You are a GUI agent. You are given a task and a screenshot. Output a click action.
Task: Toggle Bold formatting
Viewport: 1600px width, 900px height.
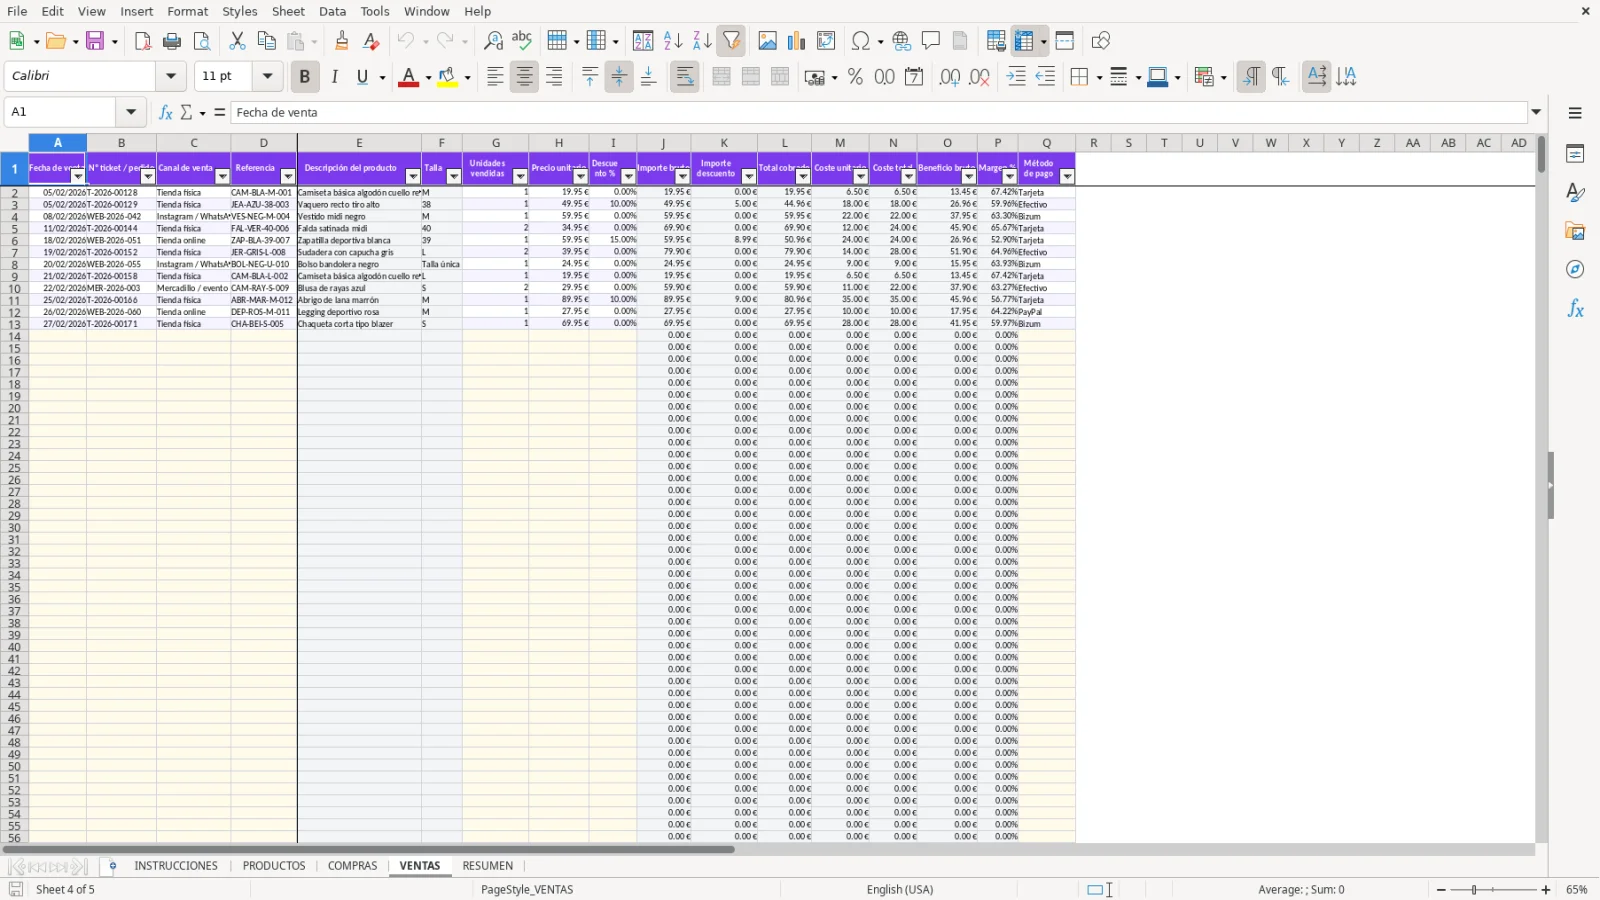(305, 77)
